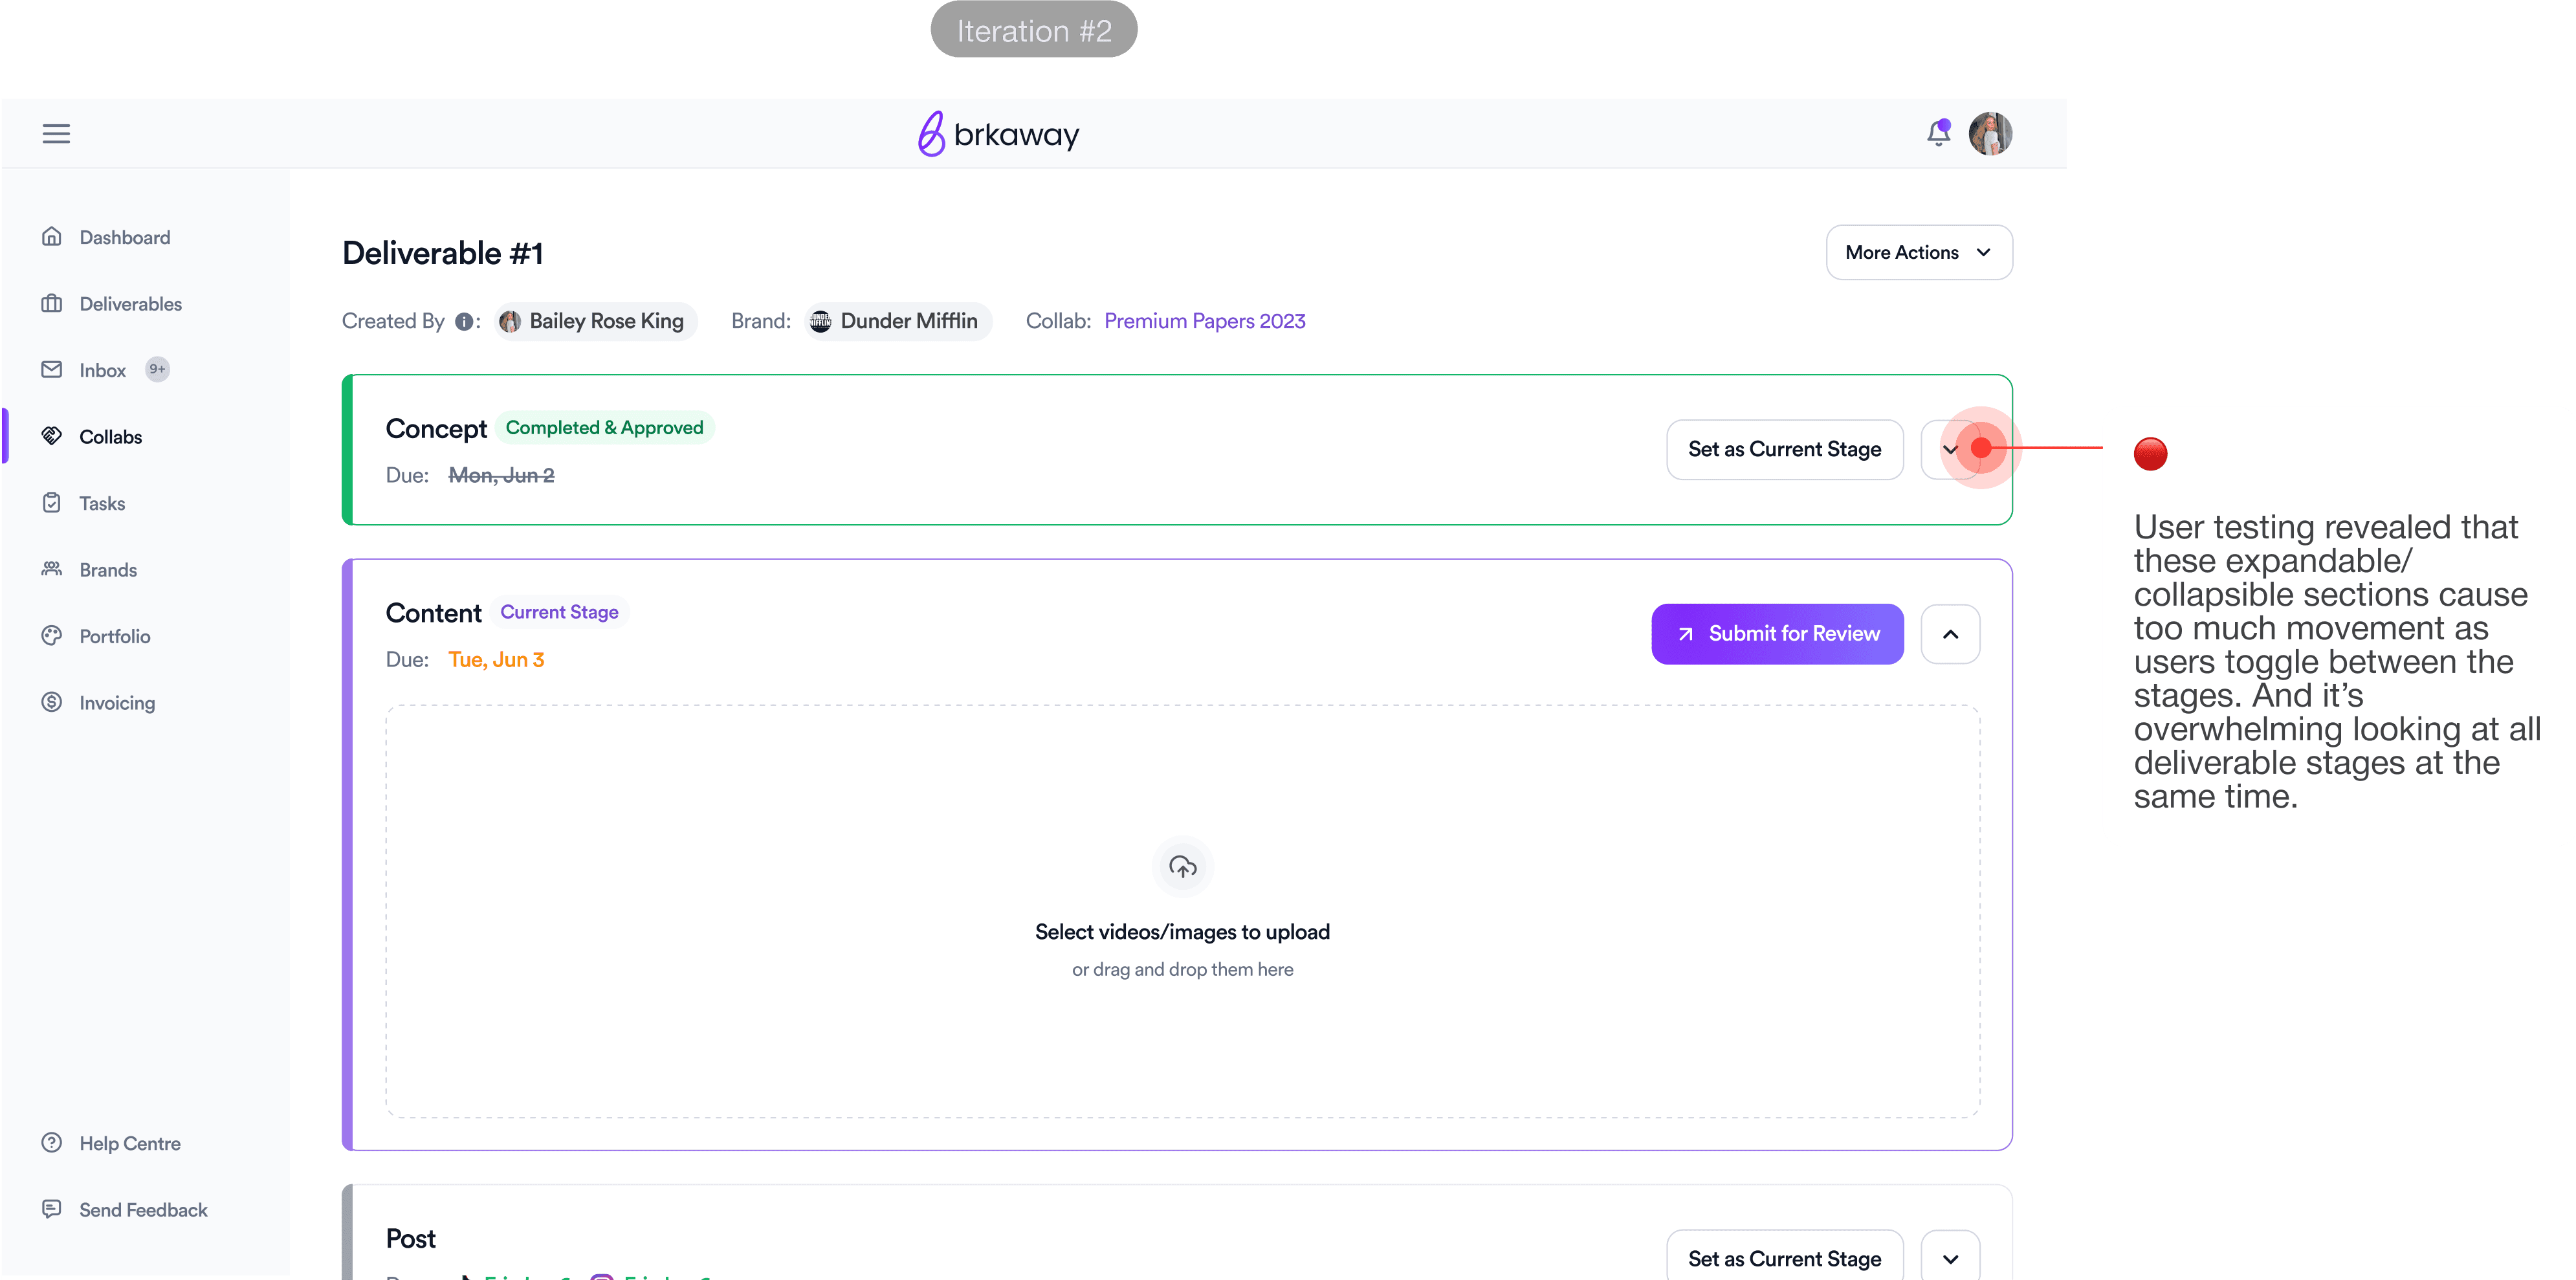Click the cloud upload icon
Image resolution: width=2576 pixels, height=1280 pixels.
(1183, 867)
